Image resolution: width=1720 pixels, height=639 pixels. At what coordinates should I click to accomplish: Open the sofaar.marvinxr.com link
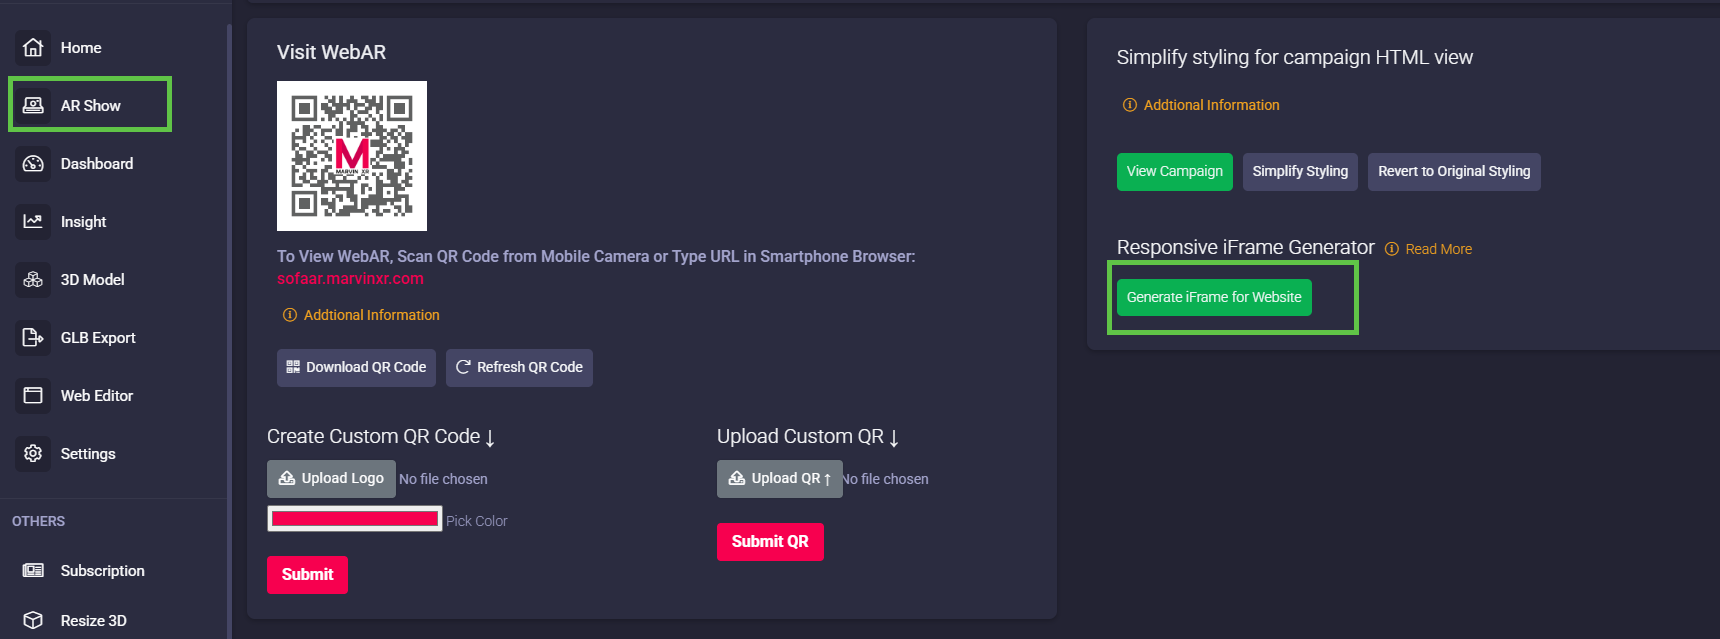point(350,279)
